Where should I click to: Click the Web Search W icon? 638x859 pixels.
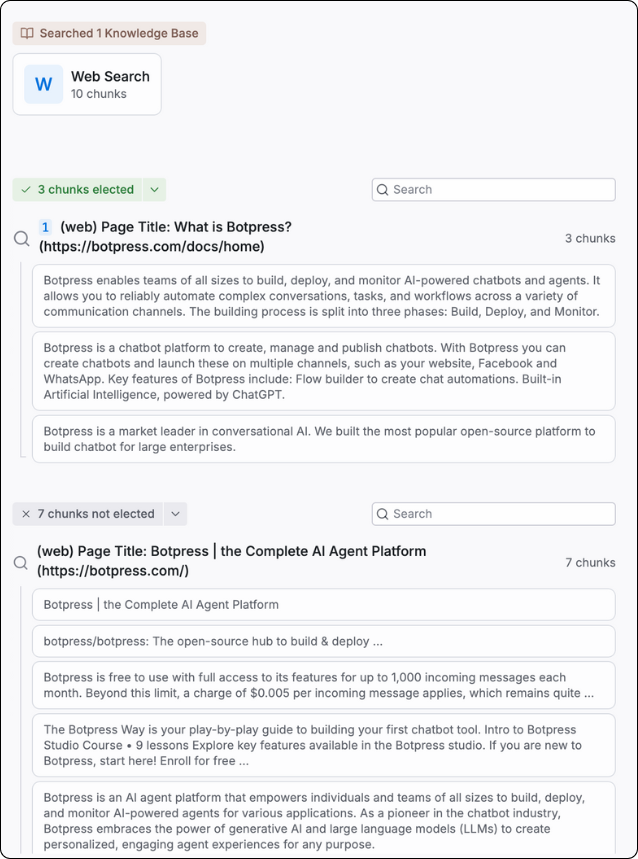coord(43,84)
